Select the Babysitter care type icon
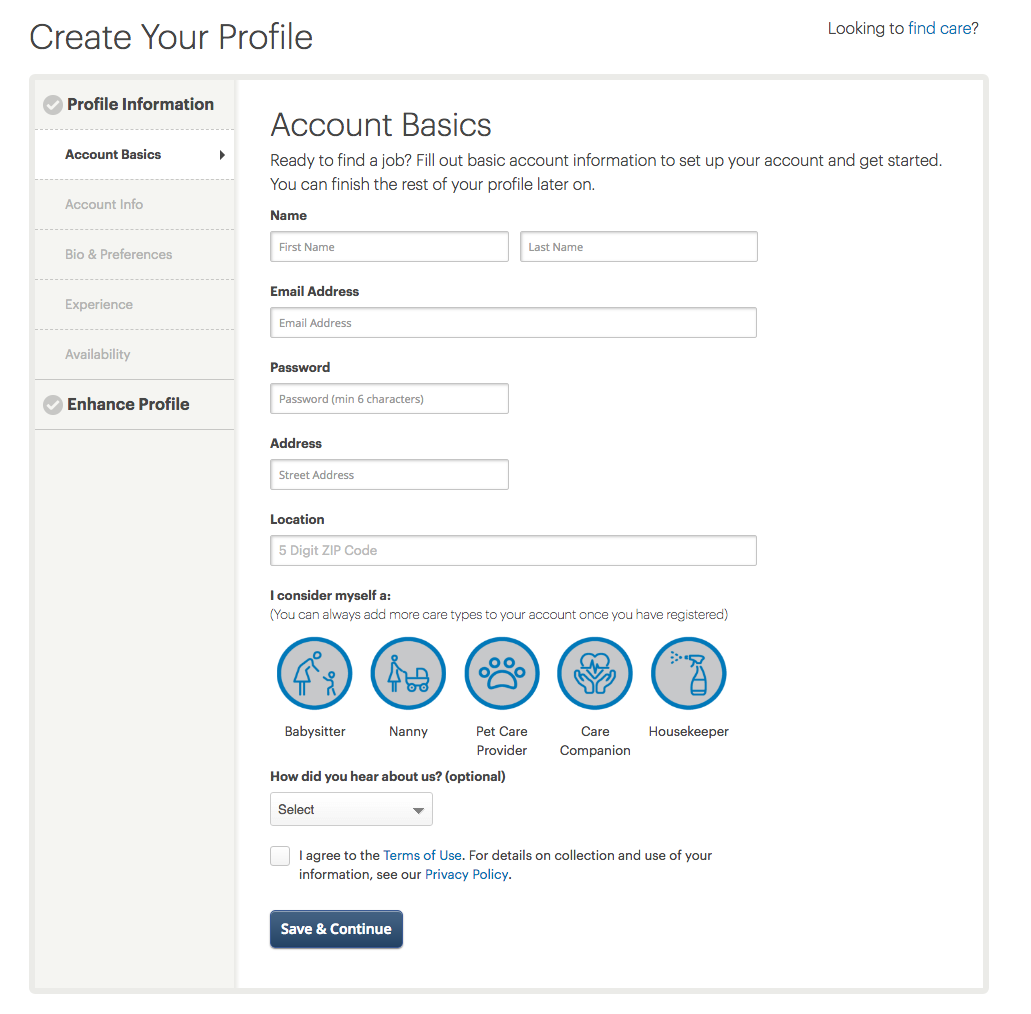 [314, 674]
